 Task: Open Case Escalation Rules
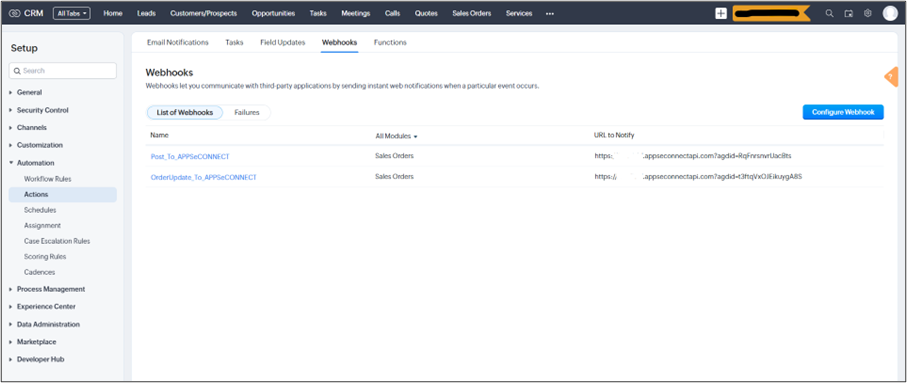point(57,241)
